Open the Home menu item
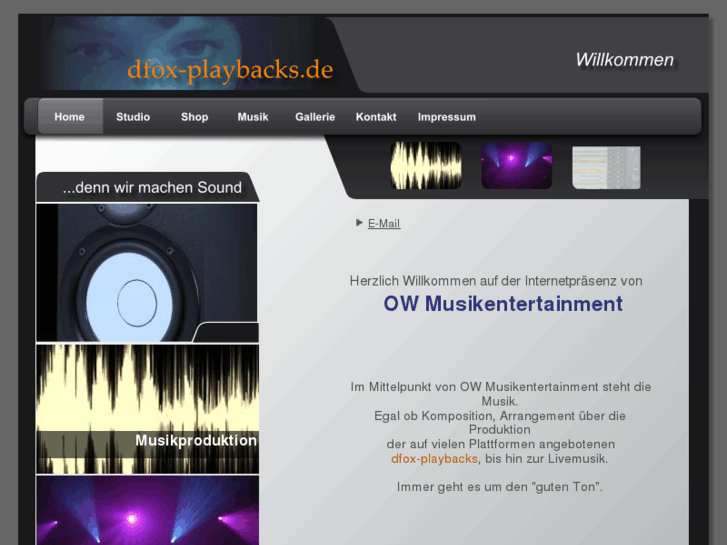The height and width of the screenshot is (545, 727). pyautogui.click(x=70, y=117)
